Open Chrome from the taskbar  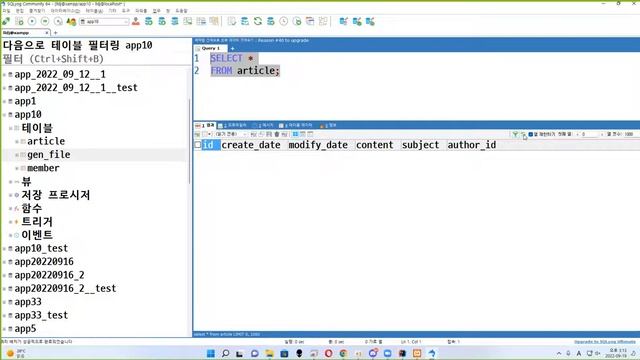343,353
